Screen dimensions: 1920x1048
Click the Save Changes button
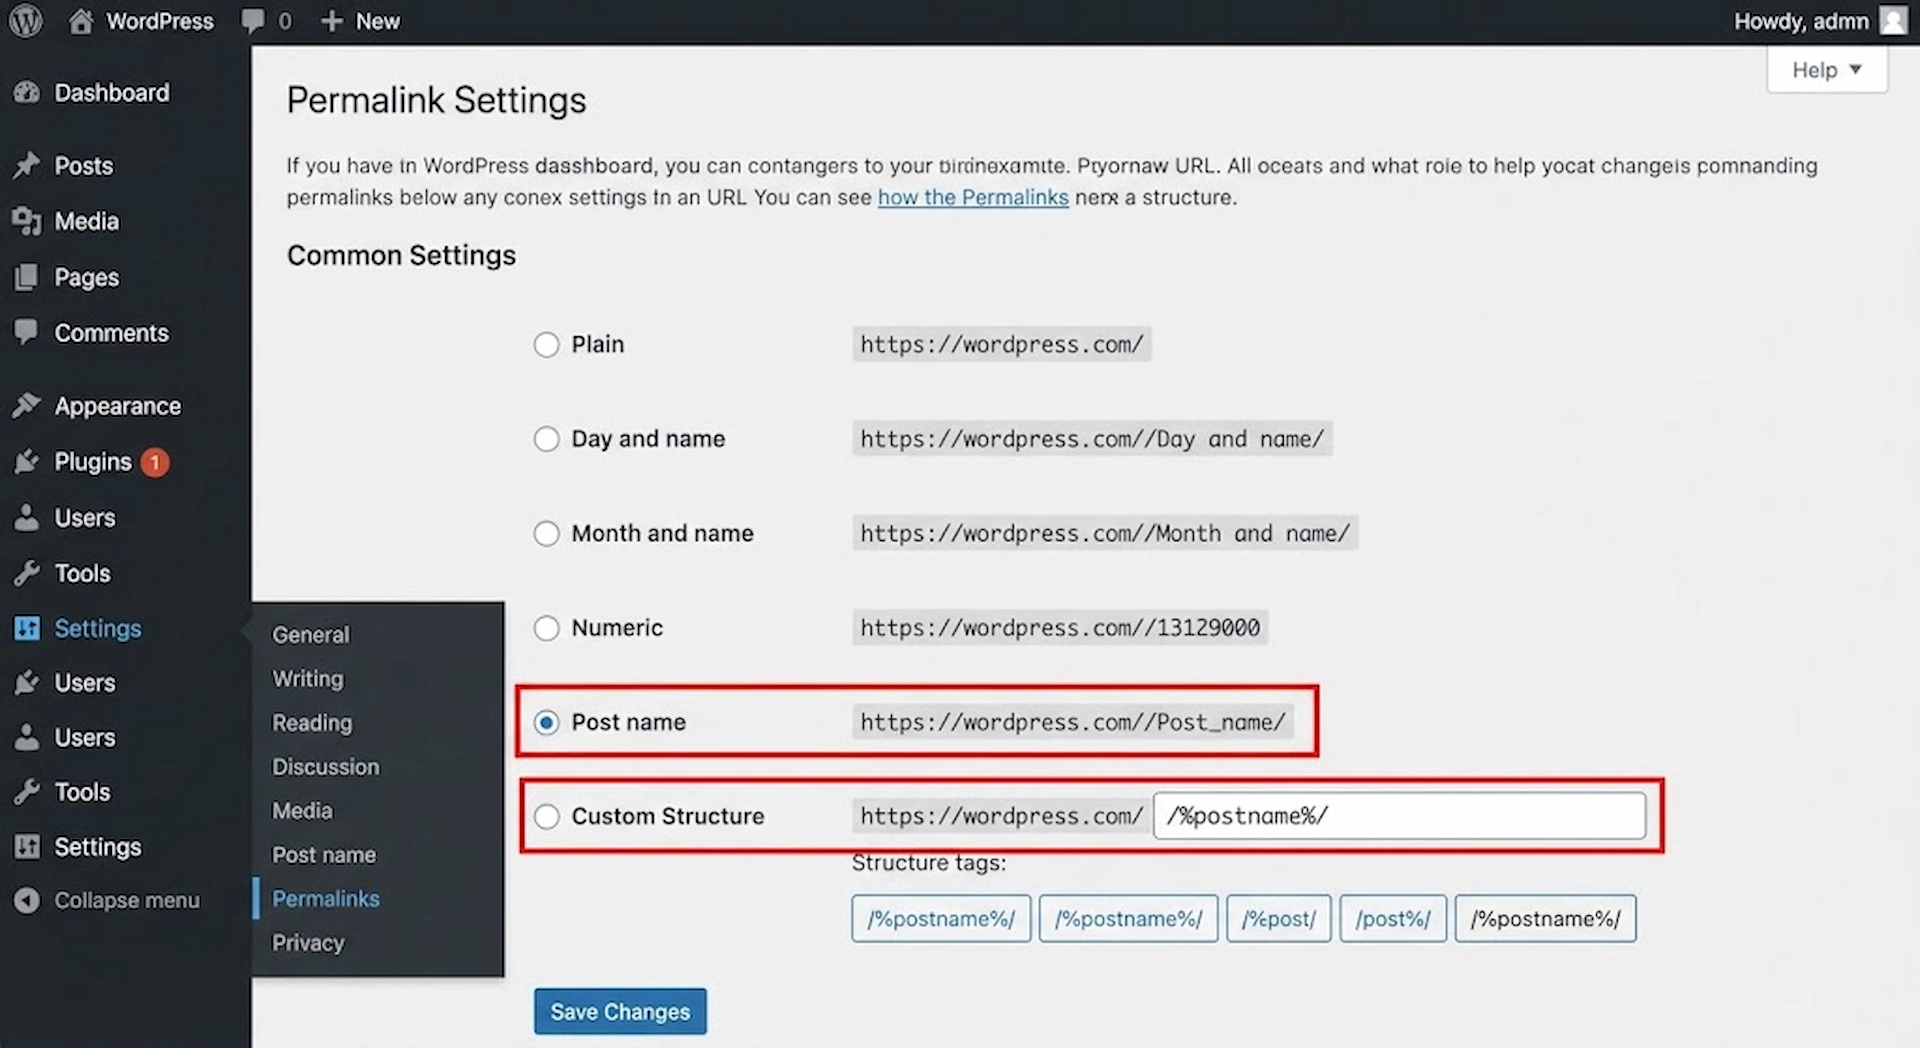click(620, 1012)
